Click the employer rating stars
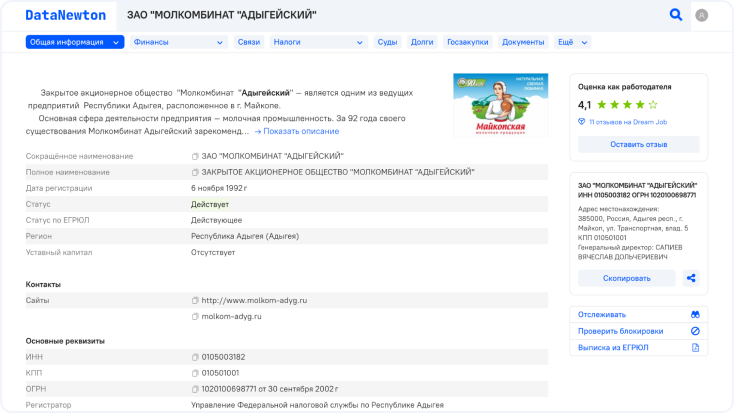This screenshot has height=413, width=734. coord(627,104)
